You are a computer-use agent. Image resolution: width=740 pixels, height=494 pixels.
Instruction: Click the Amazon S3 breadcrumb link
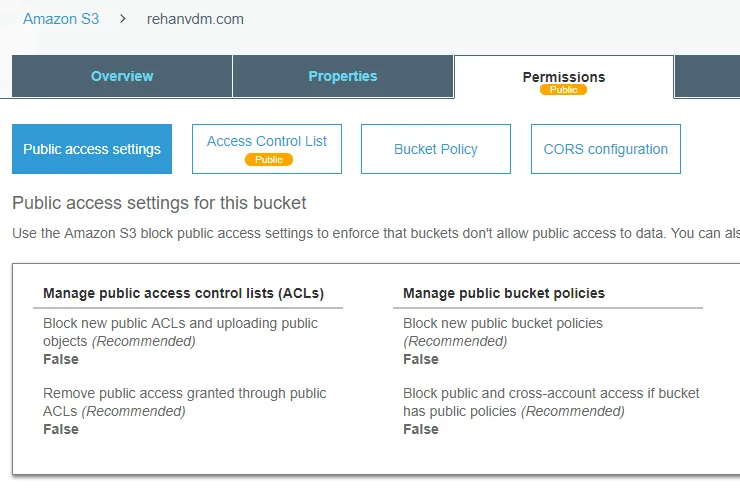click(x=61, y=19)
